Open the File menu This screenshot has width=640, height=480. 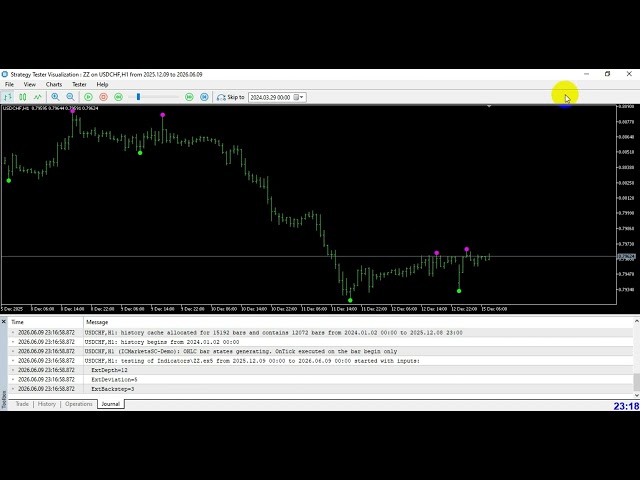[9, 84]
